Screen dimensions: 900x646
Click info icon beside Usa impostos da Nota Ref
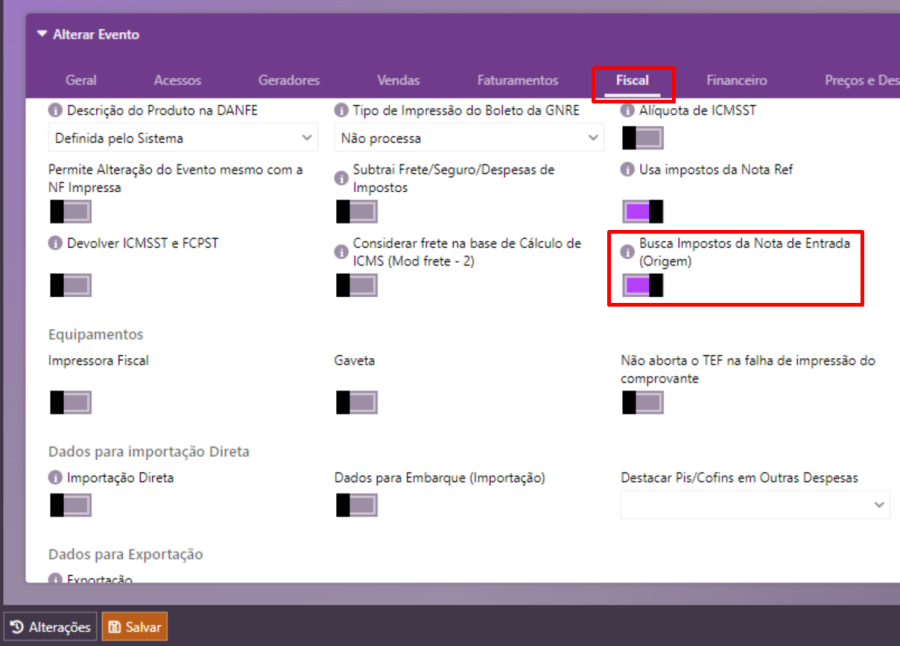[x=627, y=169]
